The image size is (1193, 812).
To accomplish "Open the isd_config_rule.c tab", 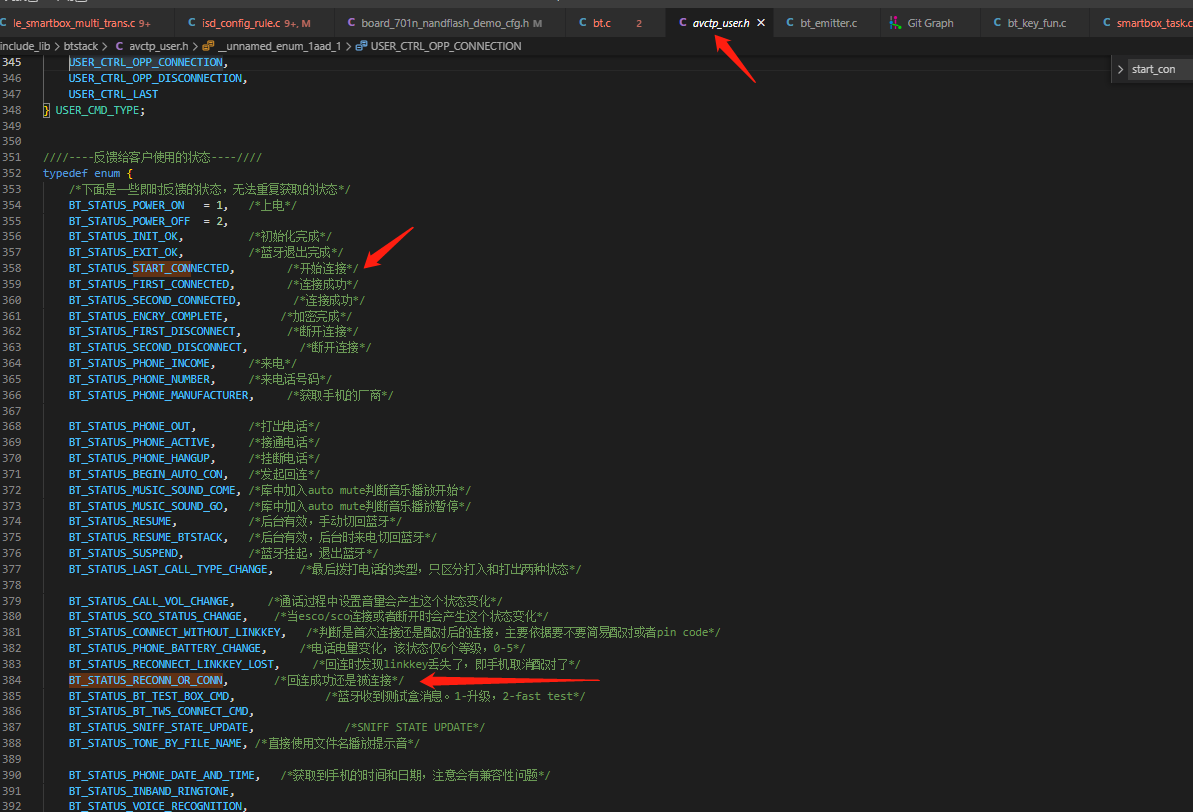I will click(256, 23).
